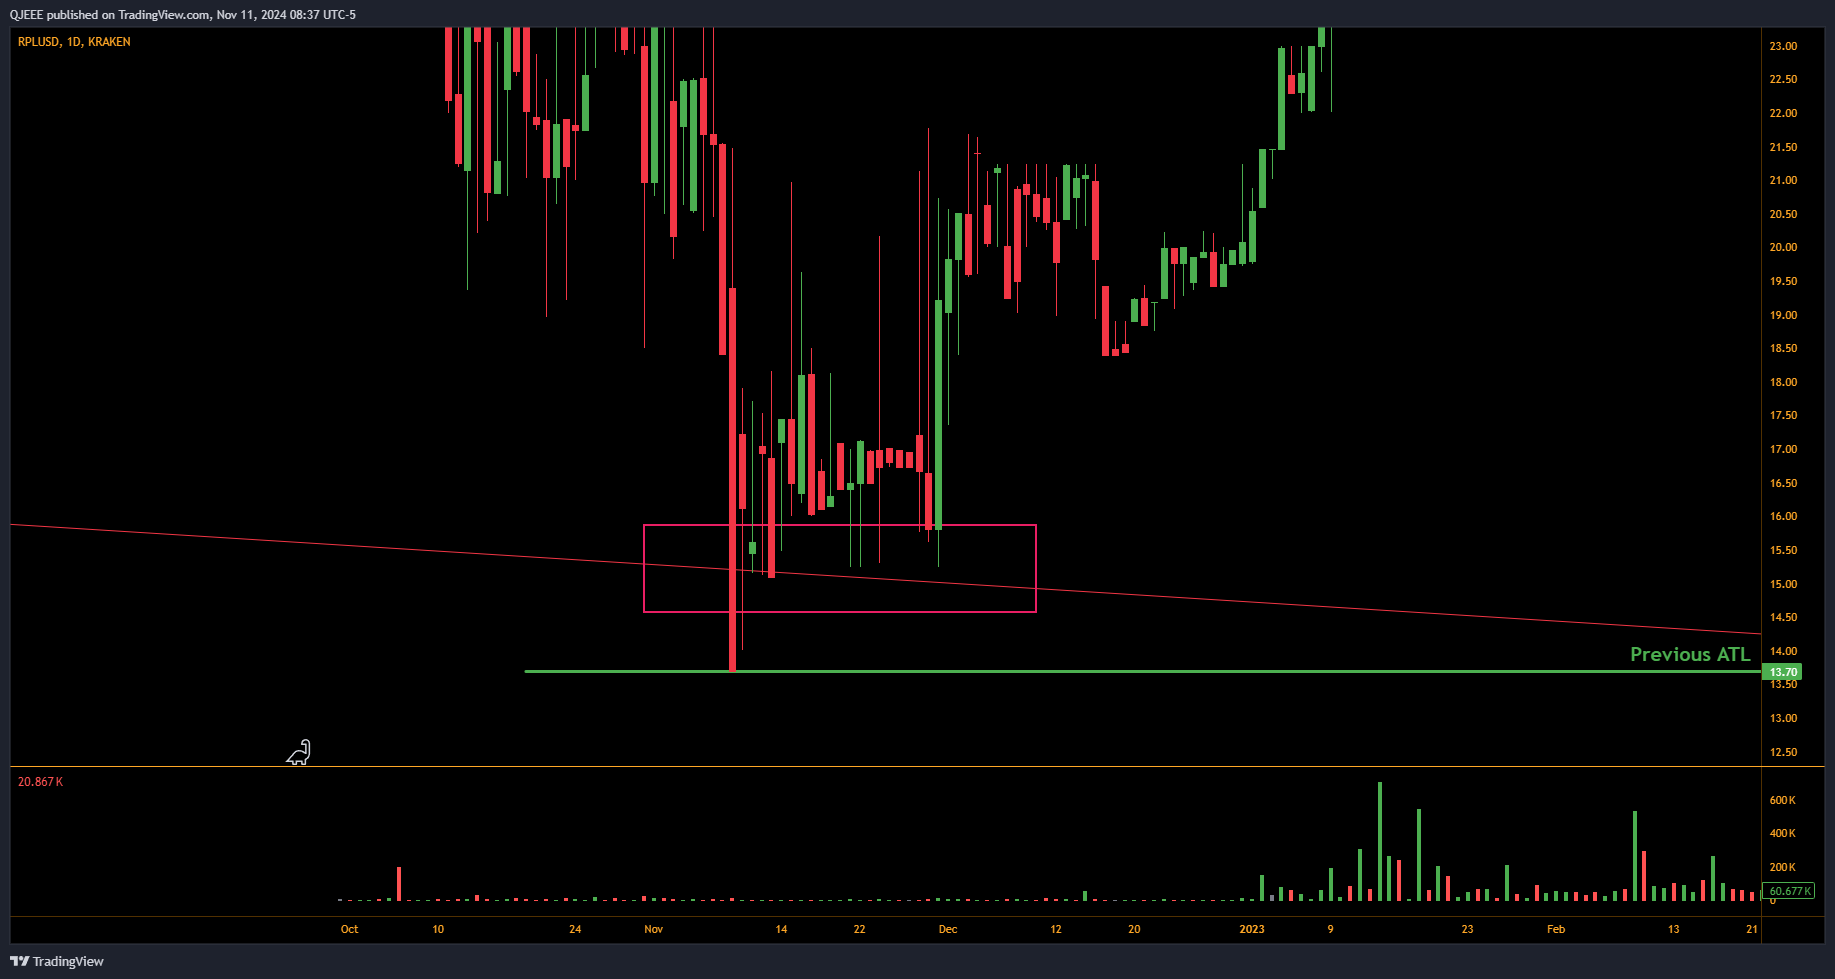This screenshot has height=979, width=1835.
Task: Click the 2023 label on time axis
Action: [1252, 929]
